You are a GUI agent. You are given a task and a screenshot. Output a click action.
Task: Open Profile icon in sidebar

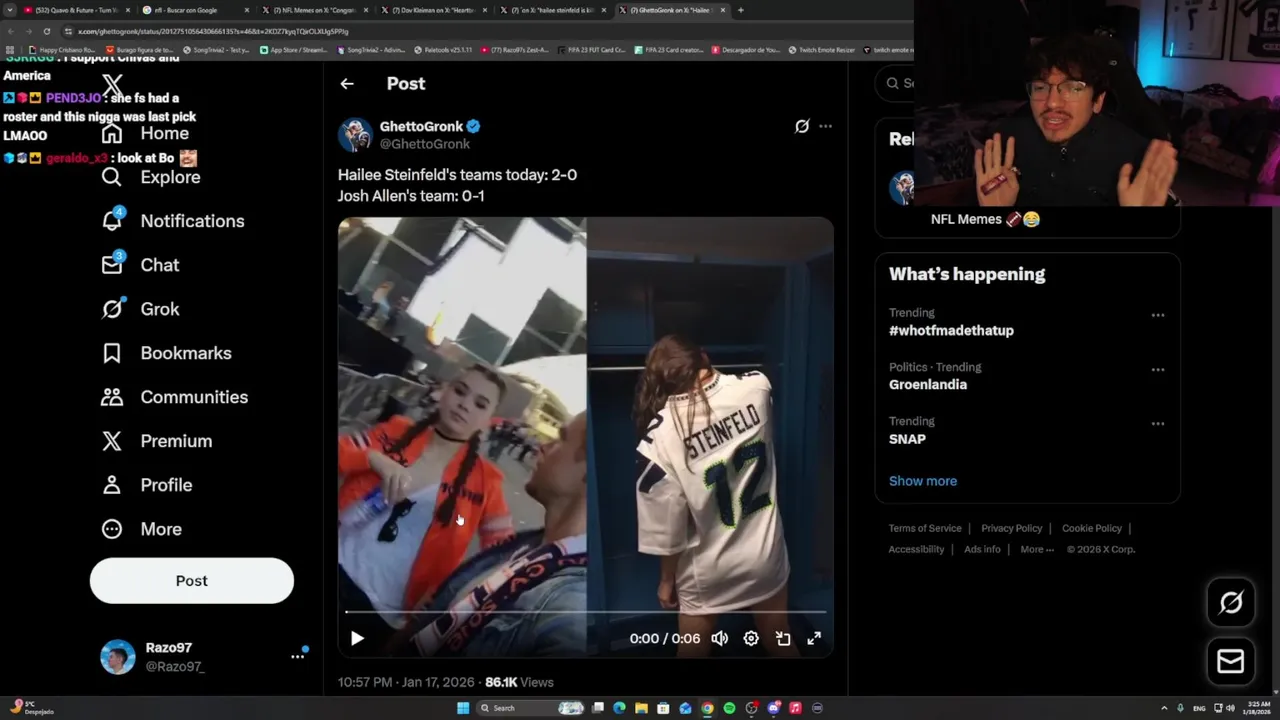click(112, 485)
